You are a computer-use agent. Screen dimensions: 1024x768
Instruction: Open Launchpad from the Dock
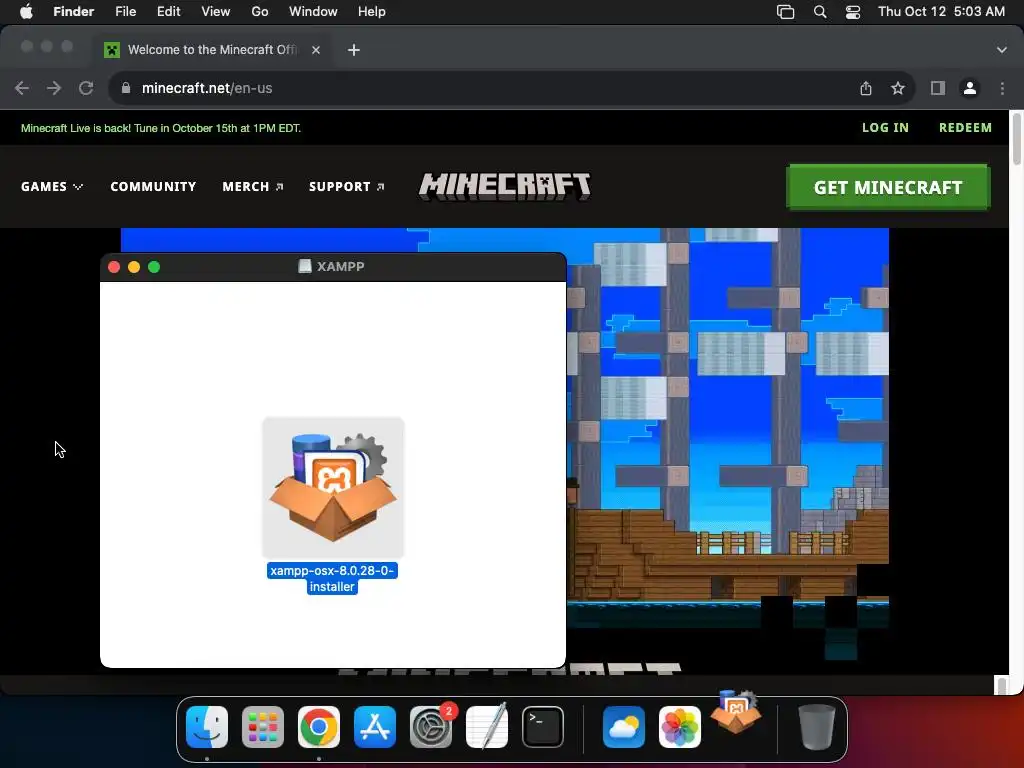[x=263, y=727]
